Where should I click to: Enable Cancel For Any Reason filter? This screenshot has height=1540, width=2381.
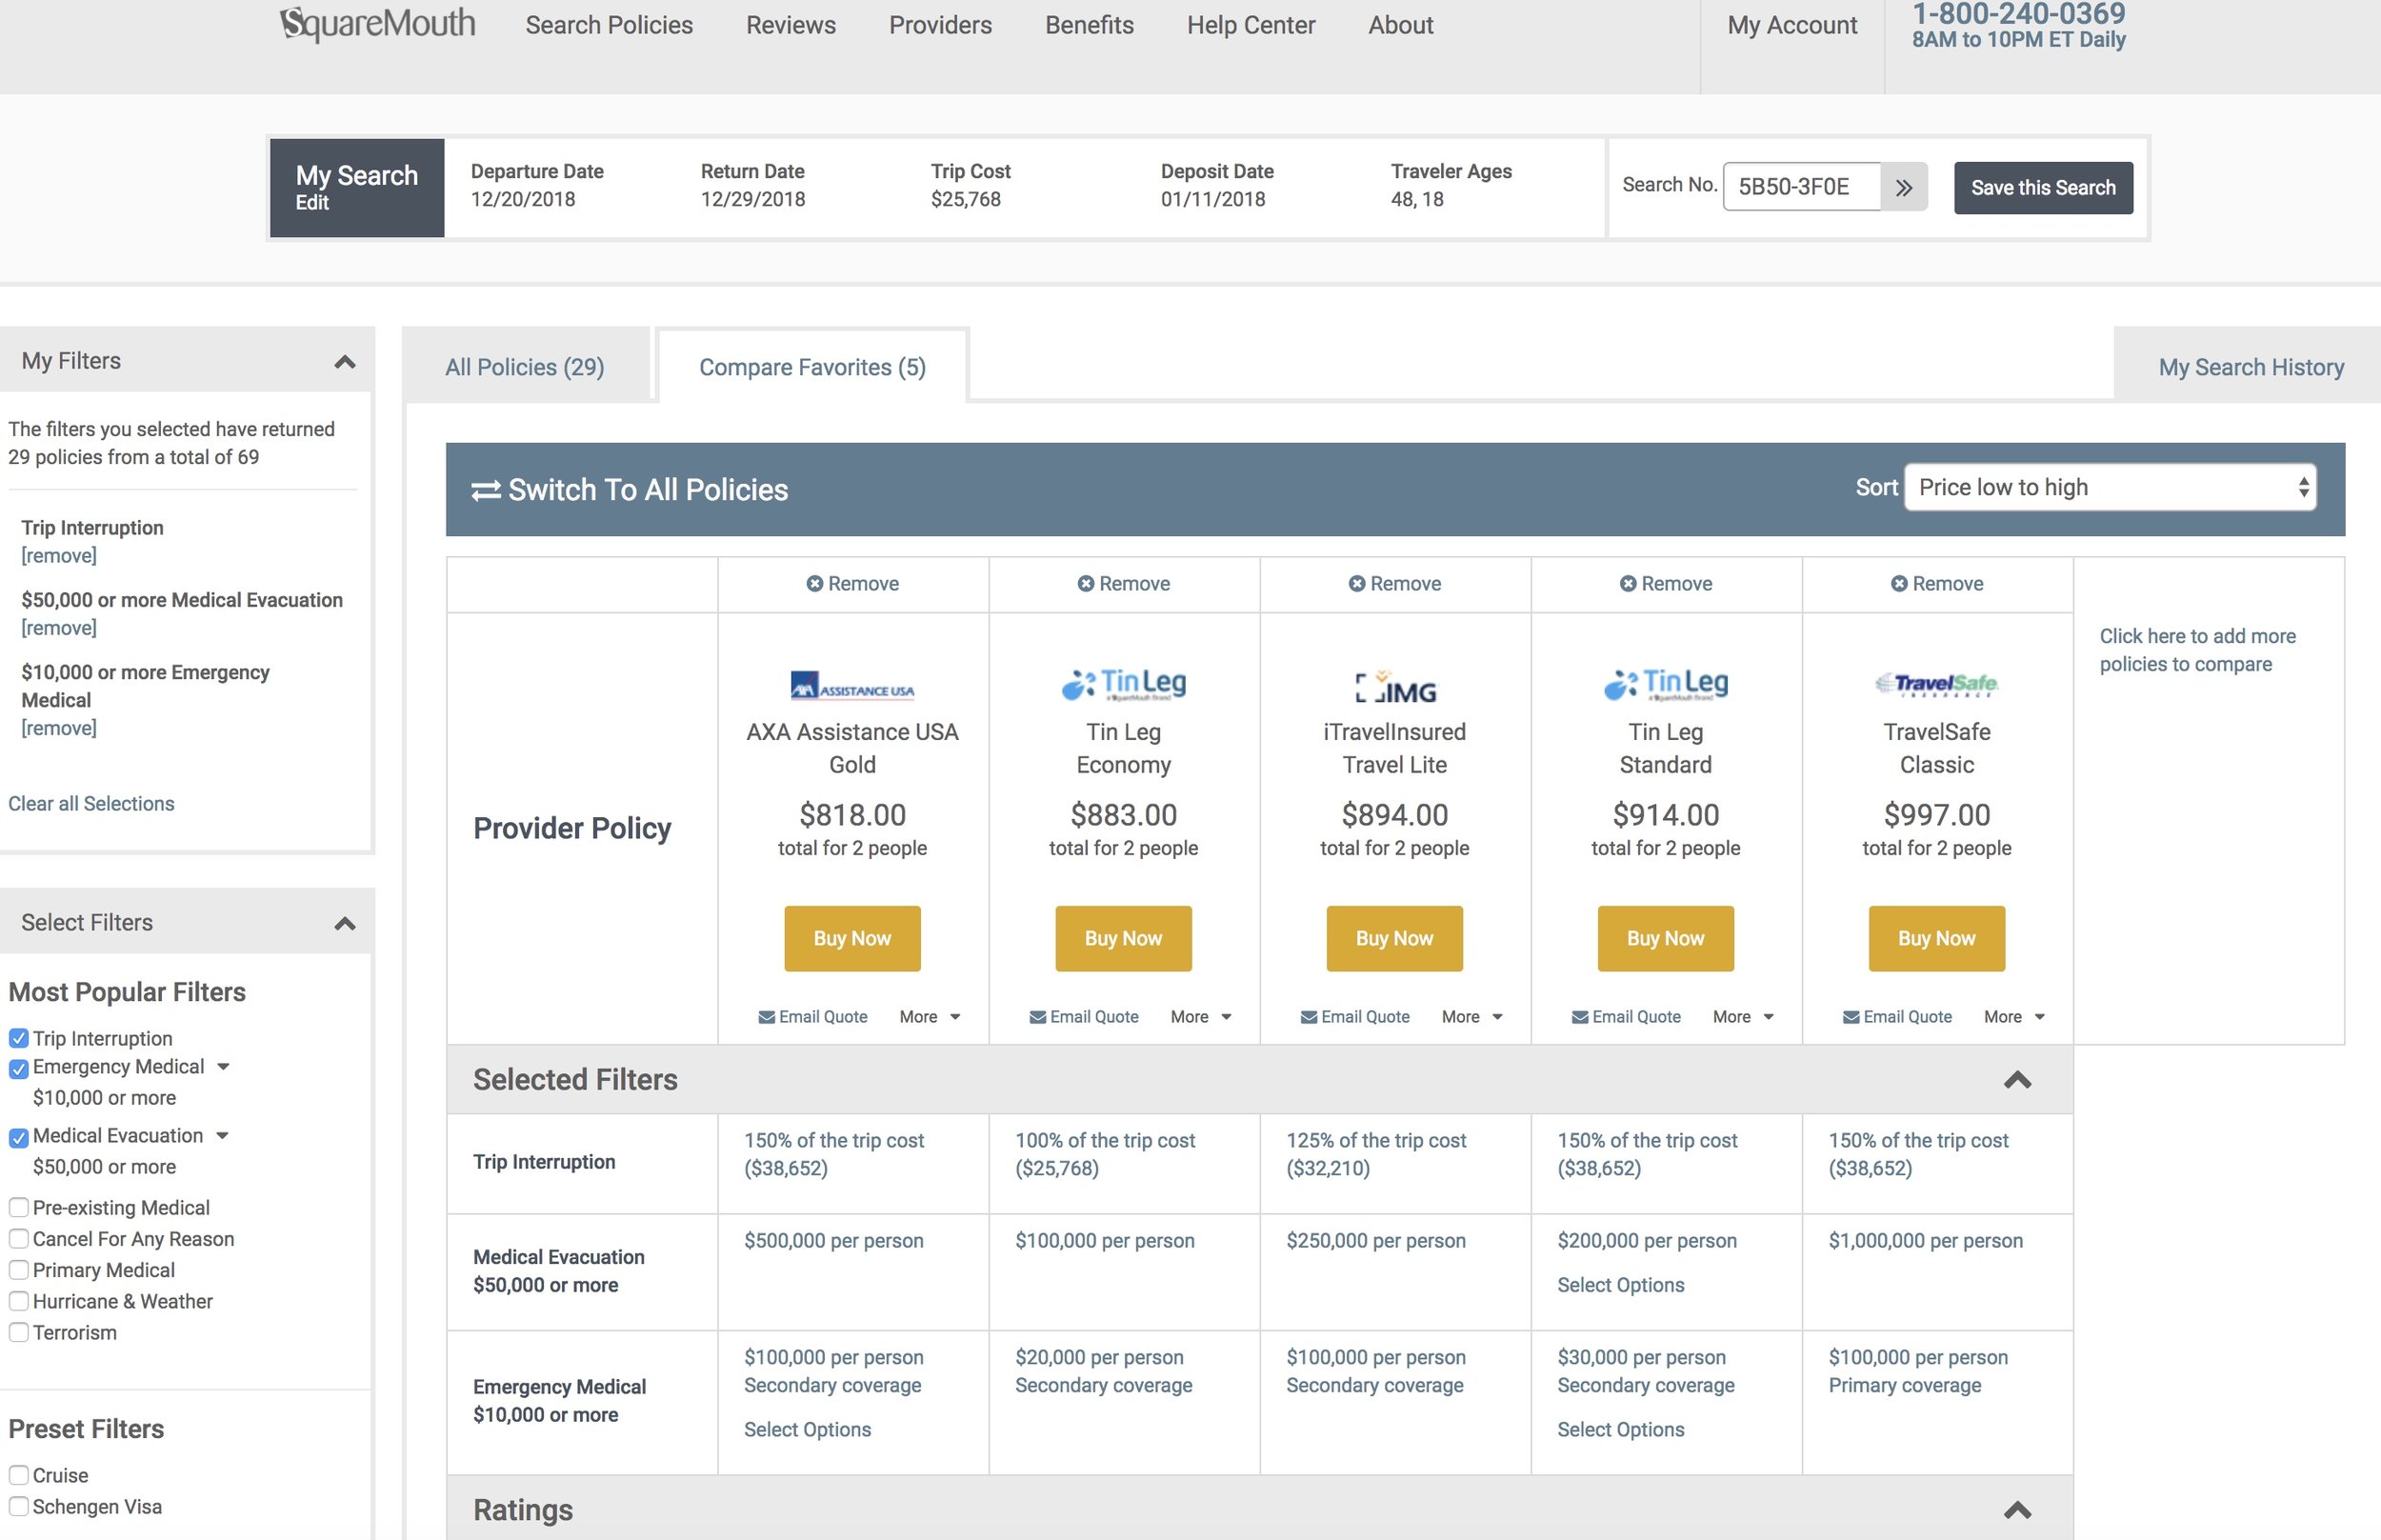pos(18,1239)
